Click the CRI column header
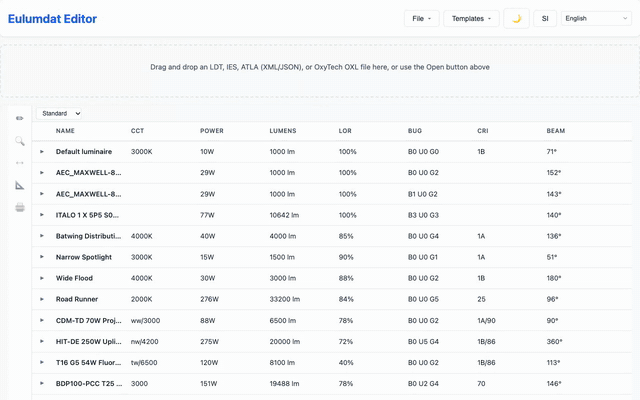Screen dimensions: 640x400 point(483,131)
